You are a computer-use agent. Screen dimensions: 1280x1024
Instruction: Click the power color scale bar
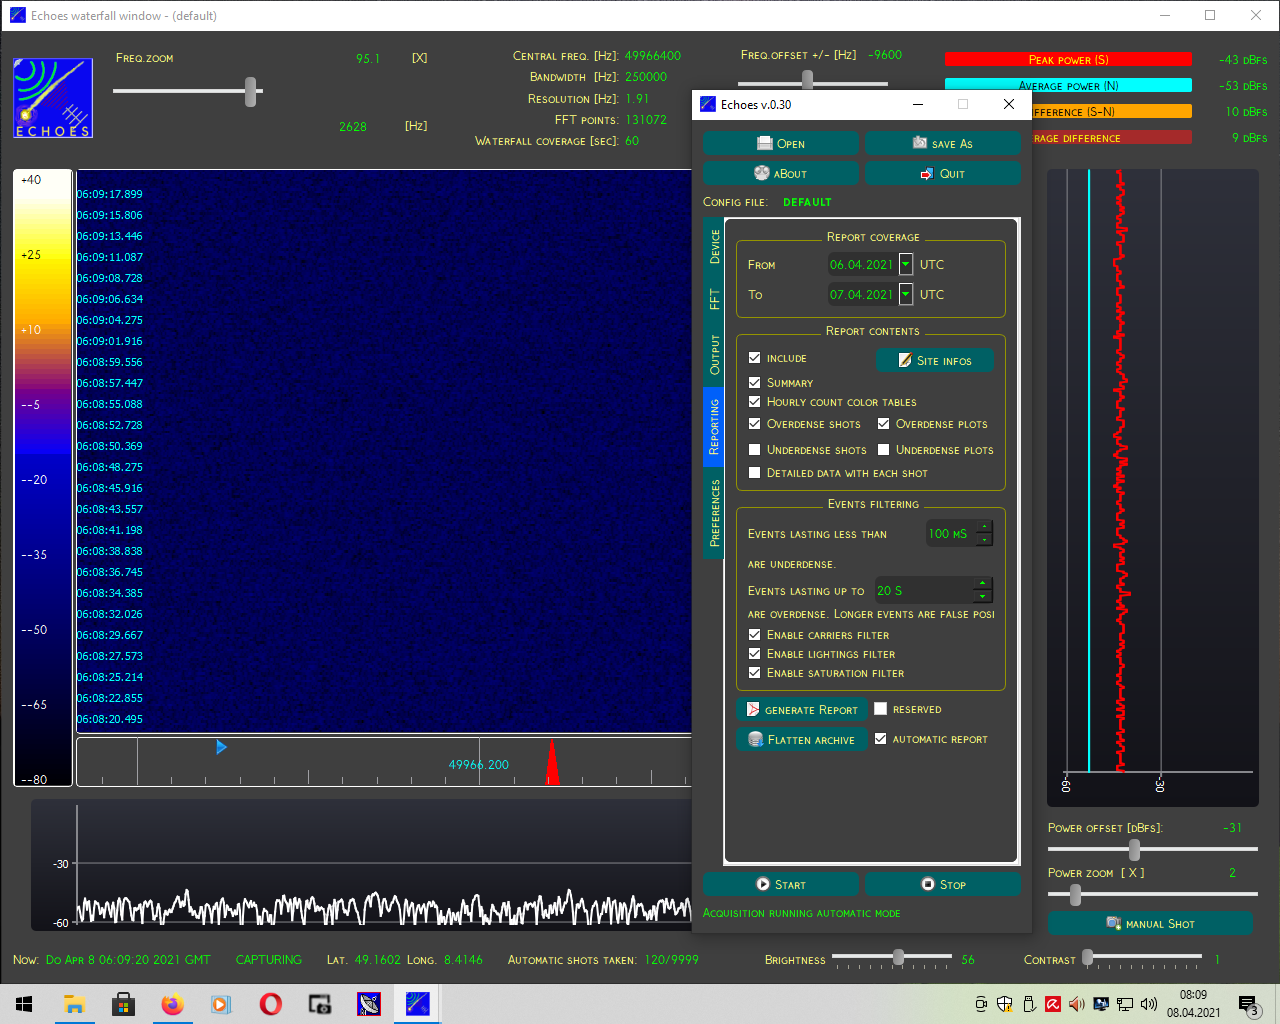pos(43,478)
